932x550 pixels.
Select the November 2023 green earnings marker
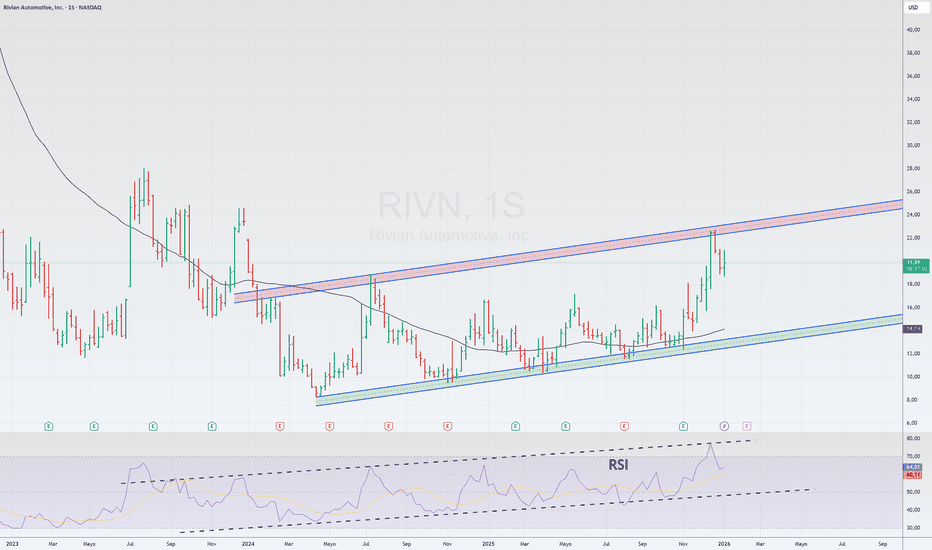pyautogui.click(x=212, y=426)
